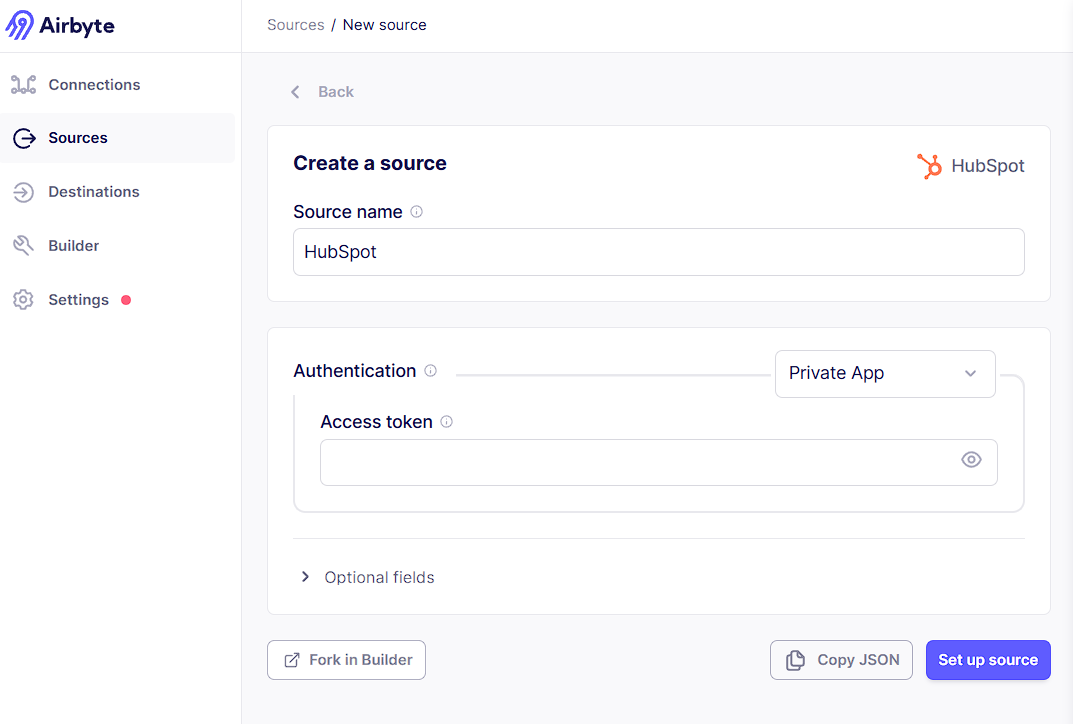Image resolution: width=1073 pixels, height=724 pixels.
Task: Click the Settings gear icon
Action: tap(23, 300)
